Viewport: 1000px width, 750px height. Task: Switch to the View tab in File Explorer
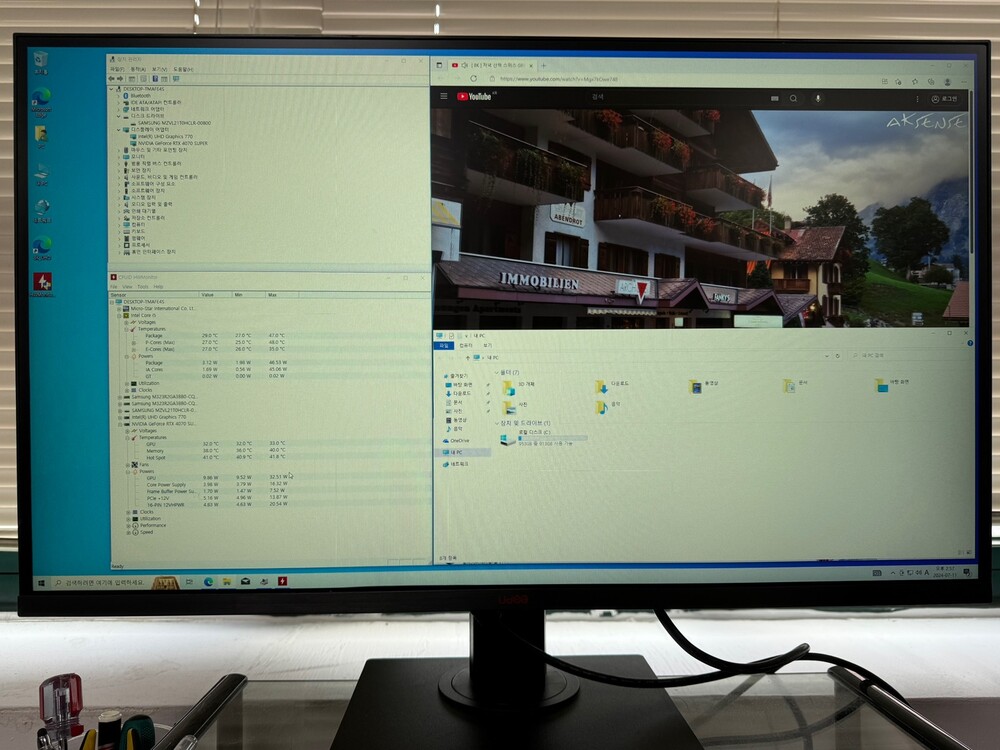[487, 345]
